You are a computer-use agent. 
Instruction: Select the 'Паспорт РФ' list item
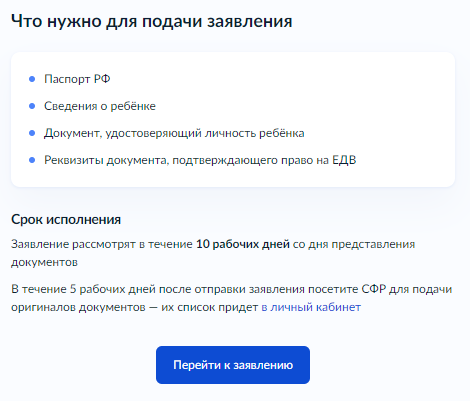[77, 79]
